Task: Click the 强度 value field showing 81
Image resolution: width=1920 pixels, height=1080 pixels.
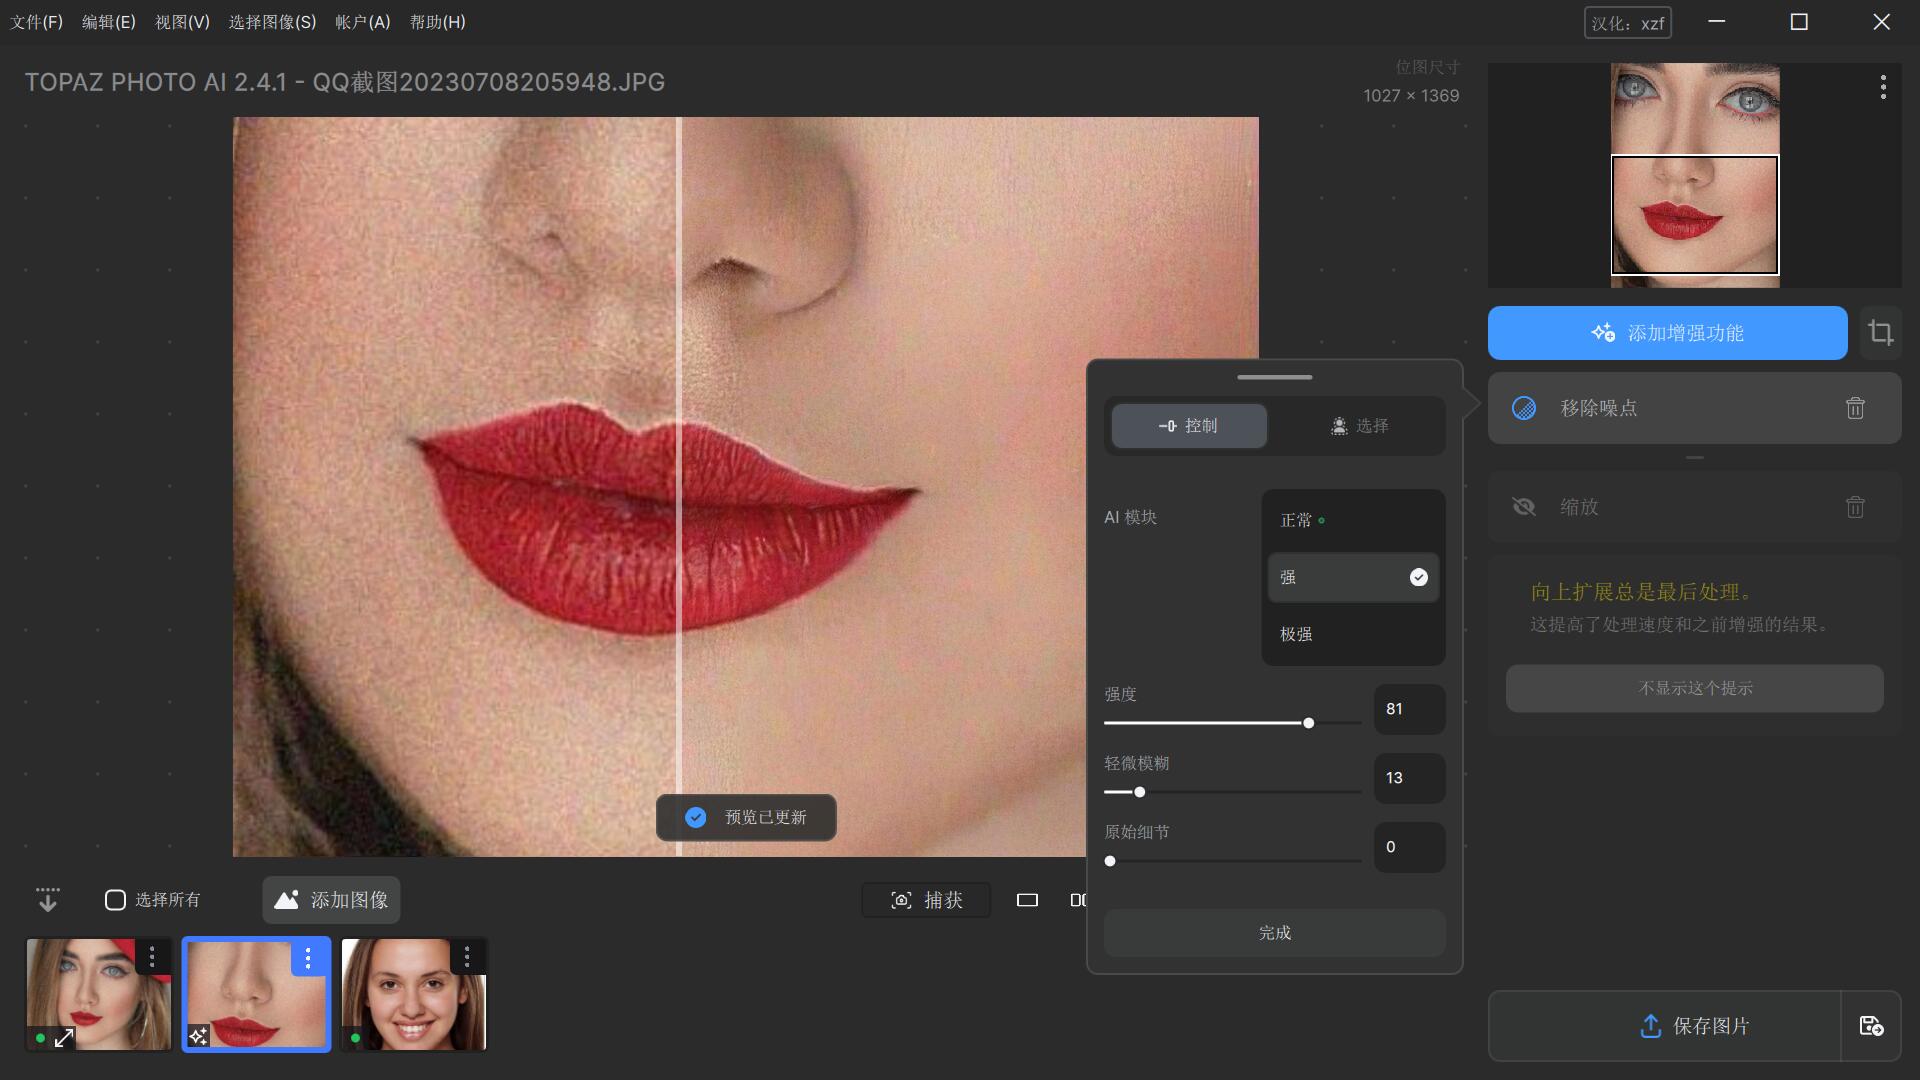Action: point(1409,709)
